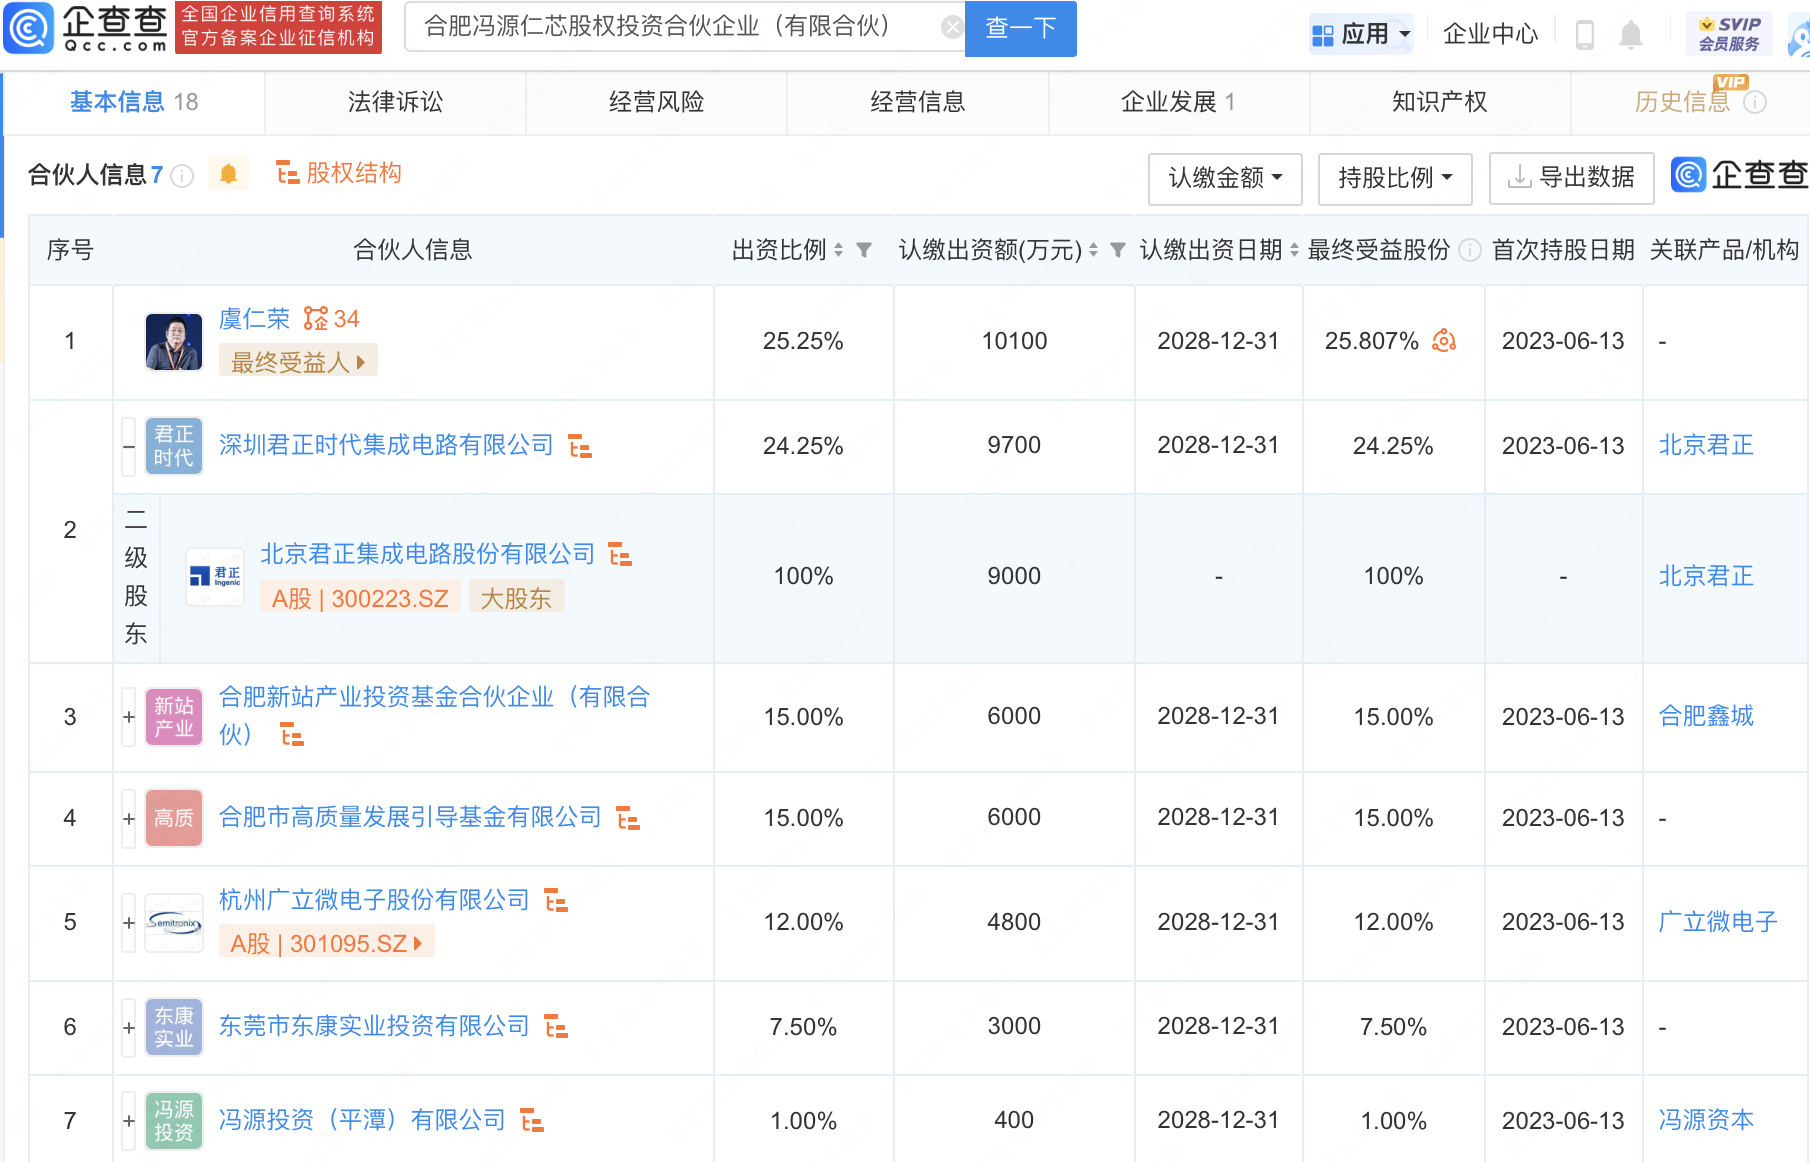Screen dimensions: 1810x1162
Task: Open related institution 合肥鑫城
Action: point(1706,716)
